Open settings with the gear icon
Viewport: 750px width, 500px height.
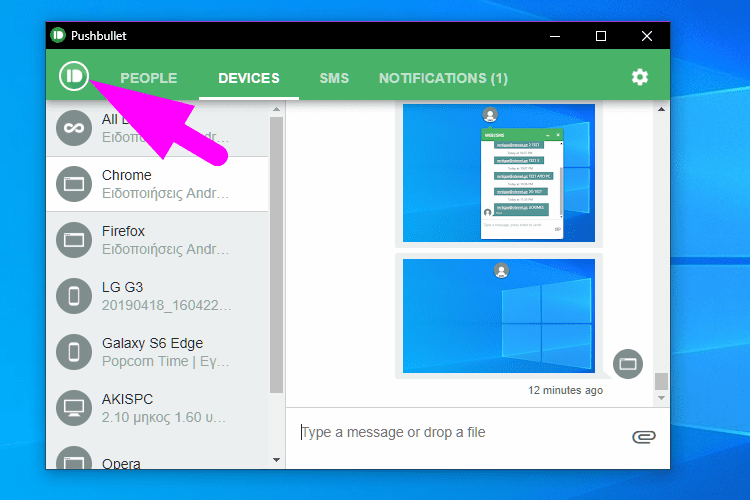640,77
